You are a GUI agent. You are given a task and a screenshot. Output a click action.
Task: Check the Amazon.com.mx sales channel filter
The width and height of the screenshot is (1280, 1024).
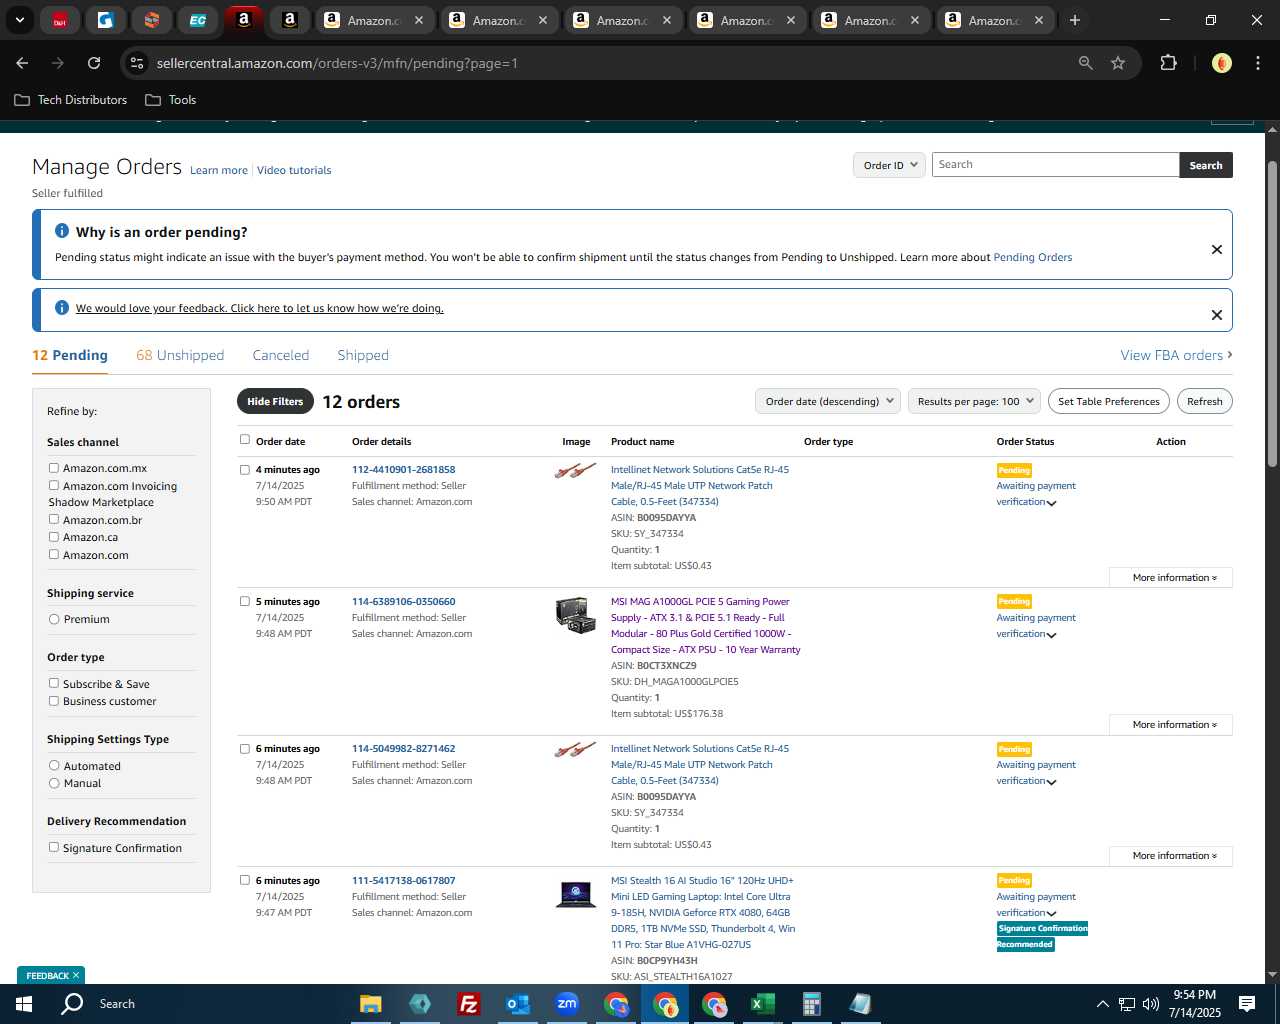(54, 467)
